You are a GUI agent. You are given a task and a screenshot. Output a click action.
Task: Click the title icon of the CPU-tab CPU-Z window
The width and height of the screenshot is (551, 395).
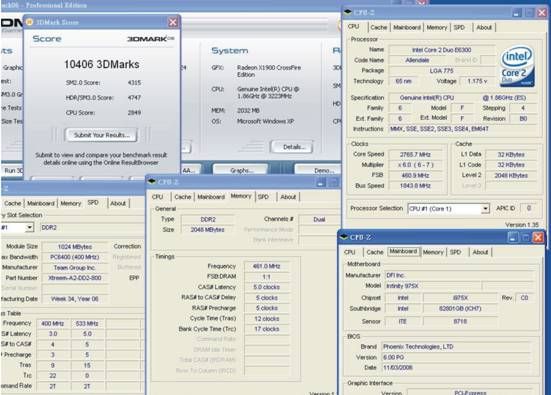click(348, 12)
